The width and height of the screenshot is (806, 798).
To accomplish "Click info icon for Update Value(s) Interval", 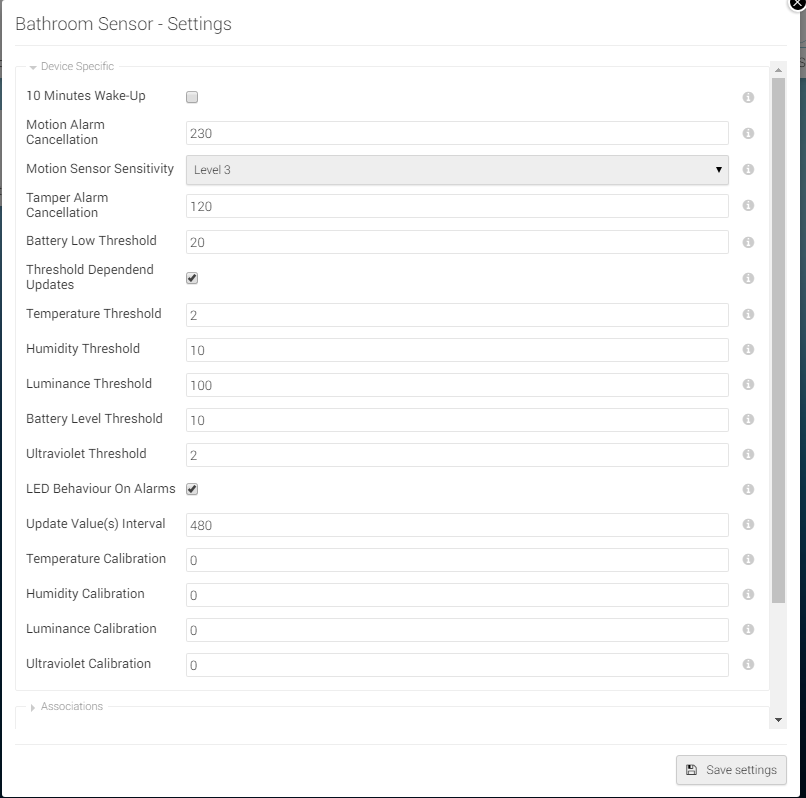I will (x=748, y=524).
